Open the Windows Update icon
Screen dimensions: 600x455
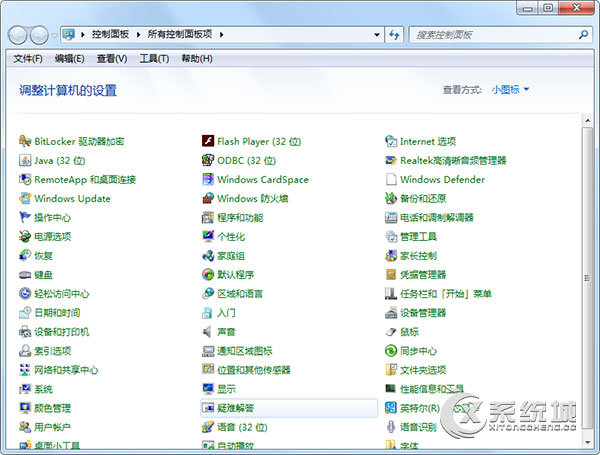tap(25, 198)
